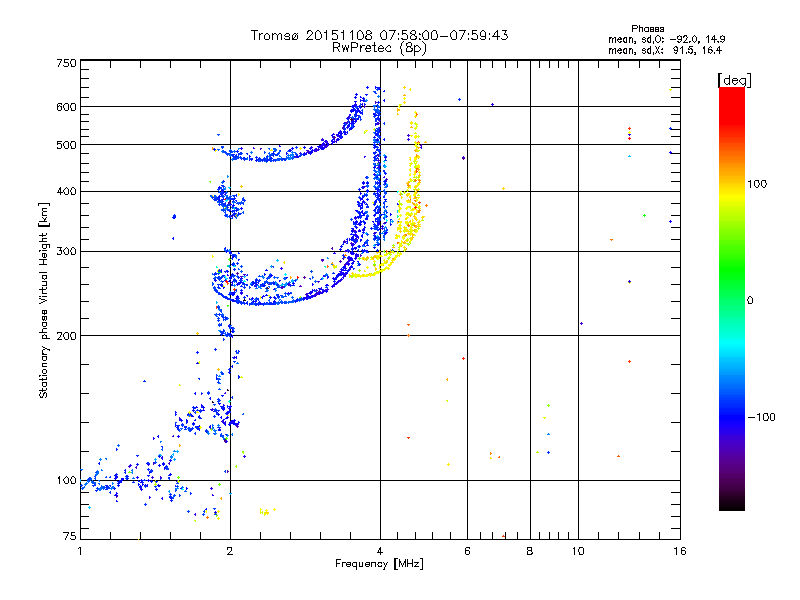The width and height of the screenshot is (800, 600).
Task: Click y-axis tick label '400'
Action: point(66,191)
